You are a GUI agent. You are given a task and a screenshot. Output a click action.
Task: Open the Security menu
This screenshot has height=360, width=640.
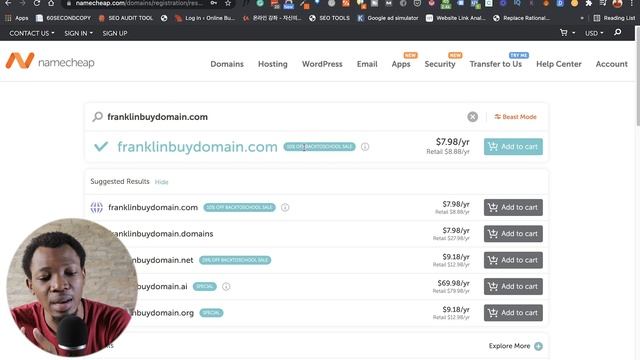(x=440, y=64)
